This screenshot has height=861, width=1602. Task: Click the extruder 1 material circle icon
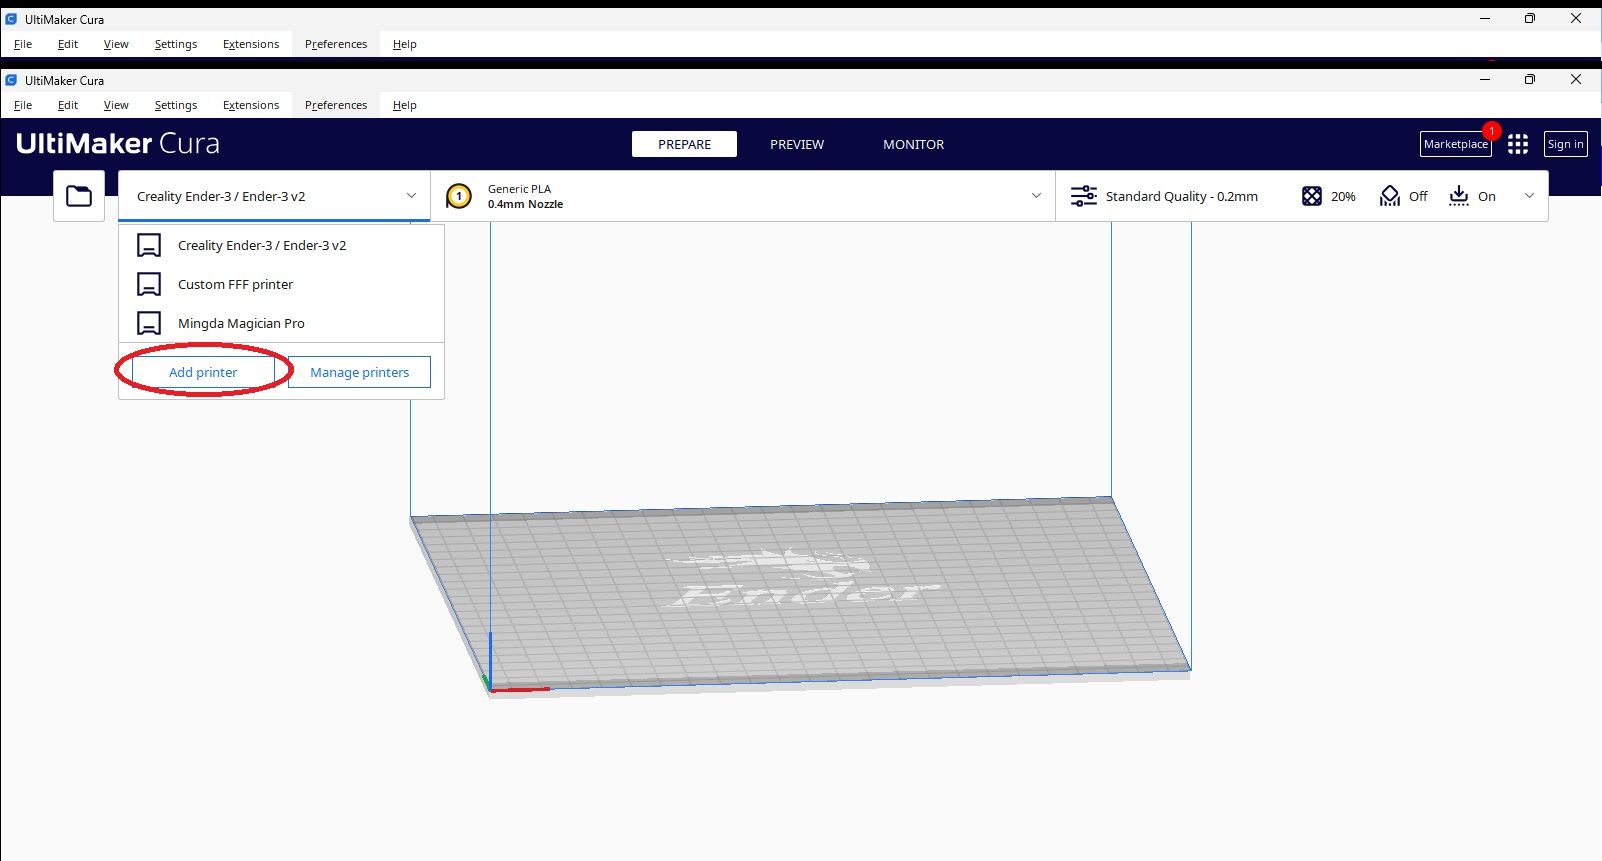[459, 196]
